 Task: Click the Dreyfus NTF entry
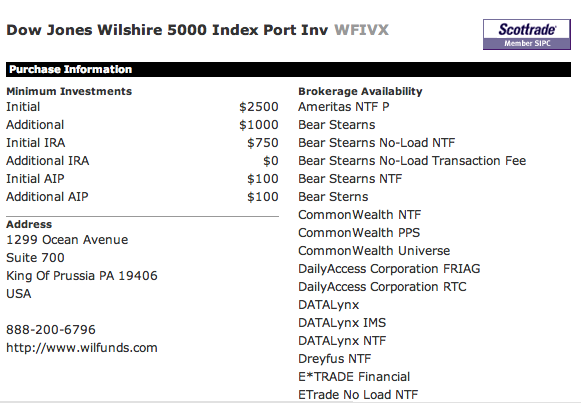tap(335, 359)
